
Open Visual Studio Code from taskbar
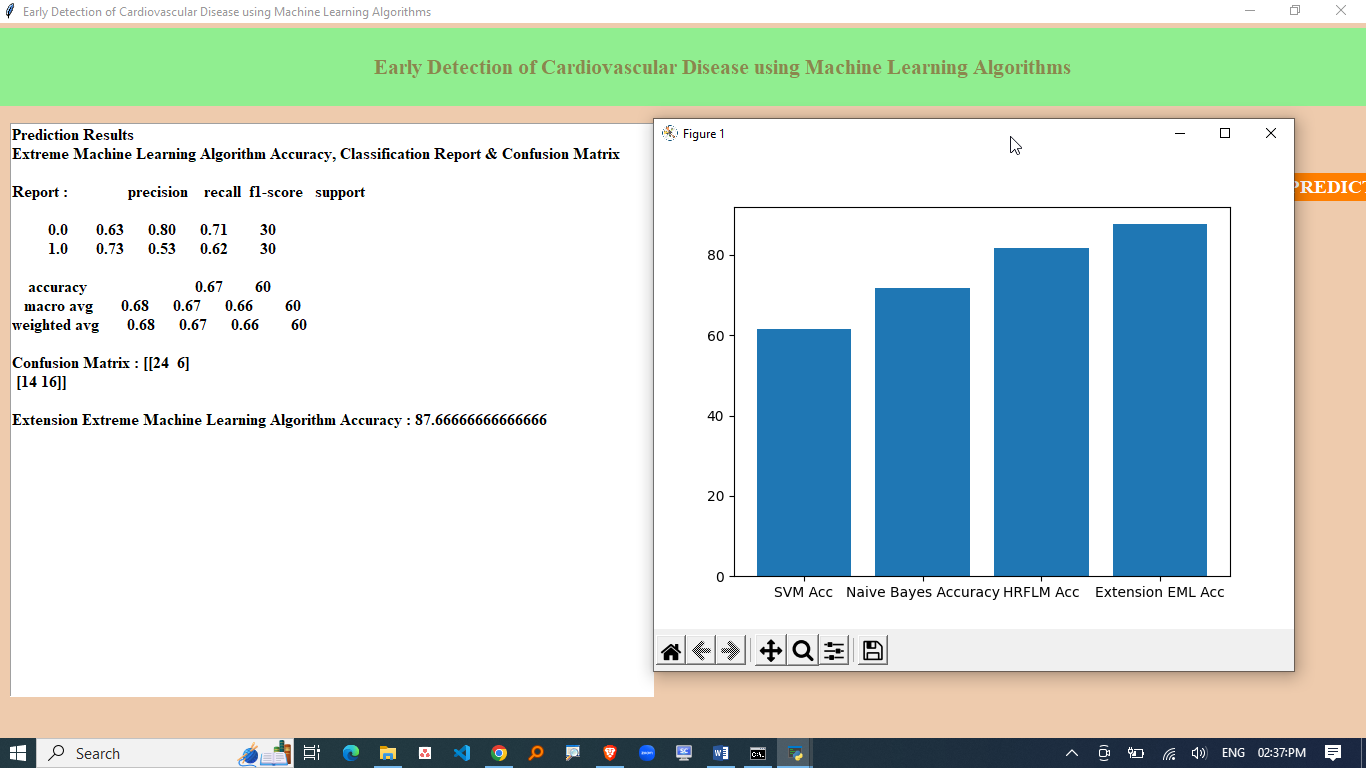(461, 753)
